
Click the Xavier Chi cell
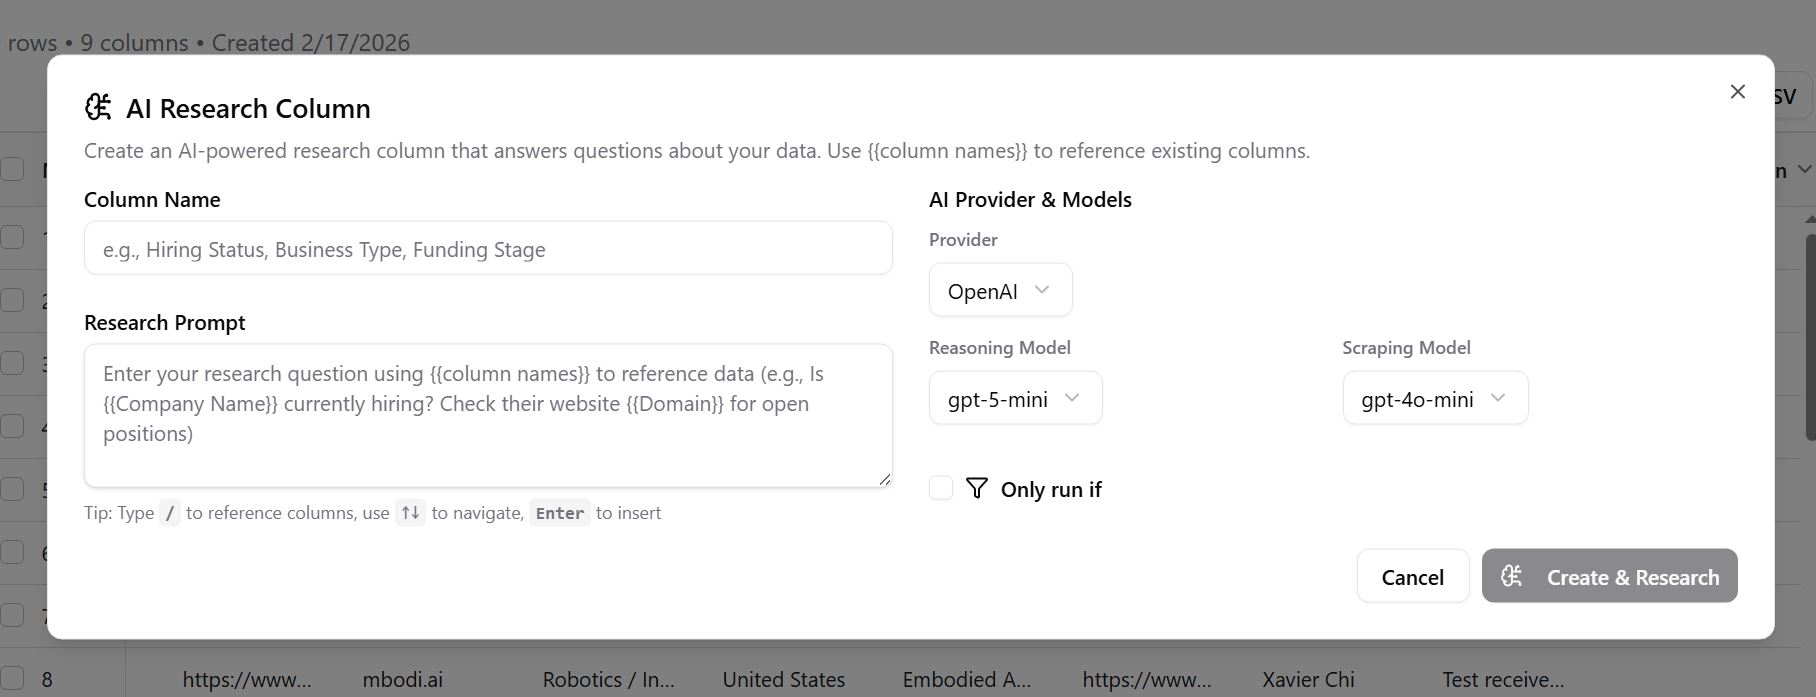coord(1308,680)
